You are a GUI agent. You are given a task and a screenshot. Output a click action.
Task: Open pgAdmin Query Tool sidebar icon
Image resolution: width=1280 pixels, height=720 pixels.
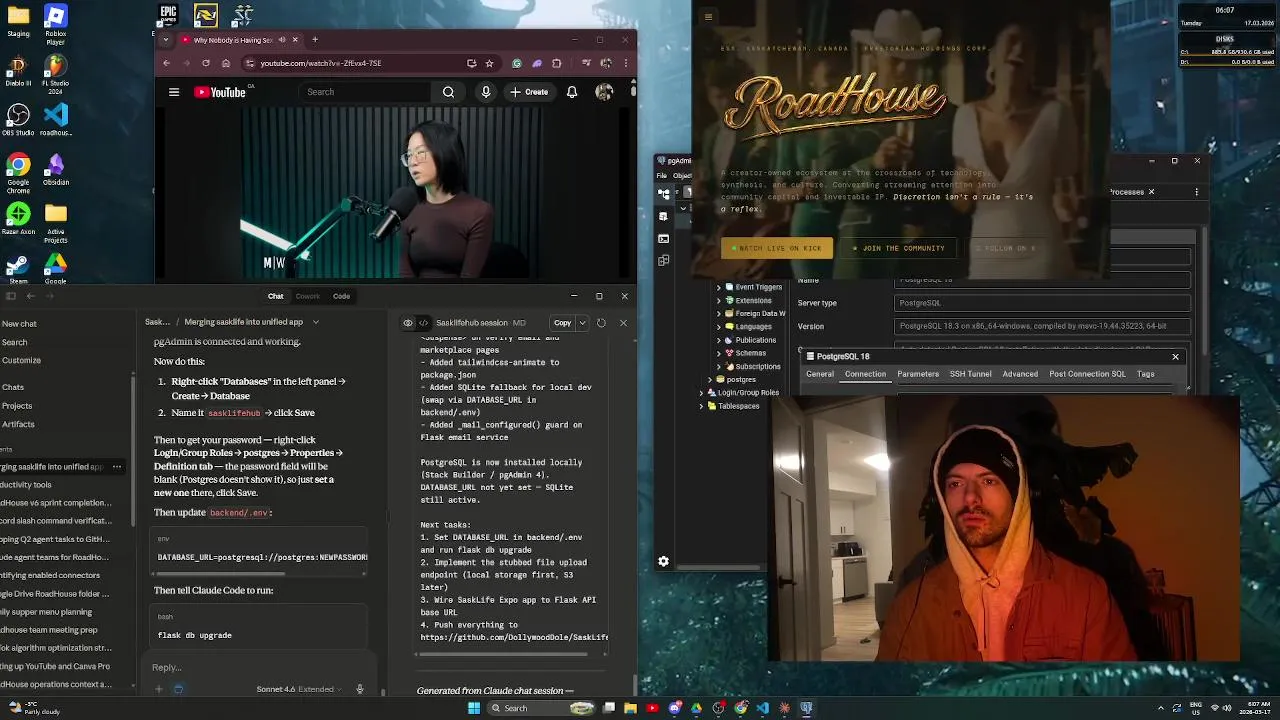click(x=663, y=216)
